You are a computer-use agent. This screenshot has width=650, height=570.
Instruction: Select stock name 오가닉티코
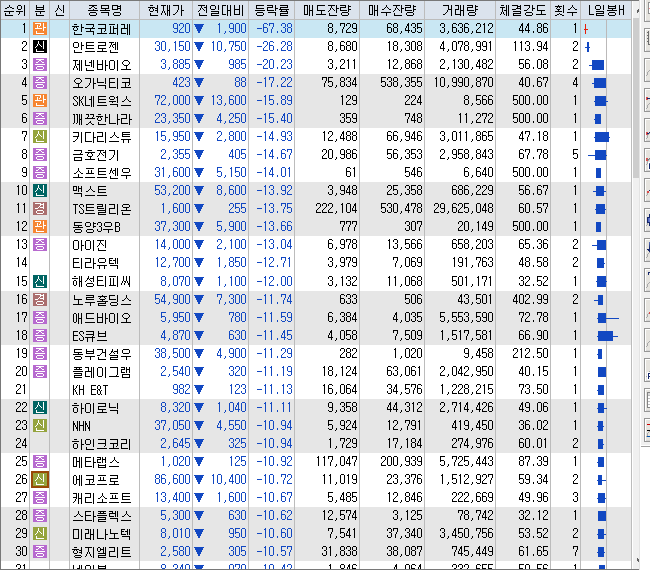click(102, 83)
